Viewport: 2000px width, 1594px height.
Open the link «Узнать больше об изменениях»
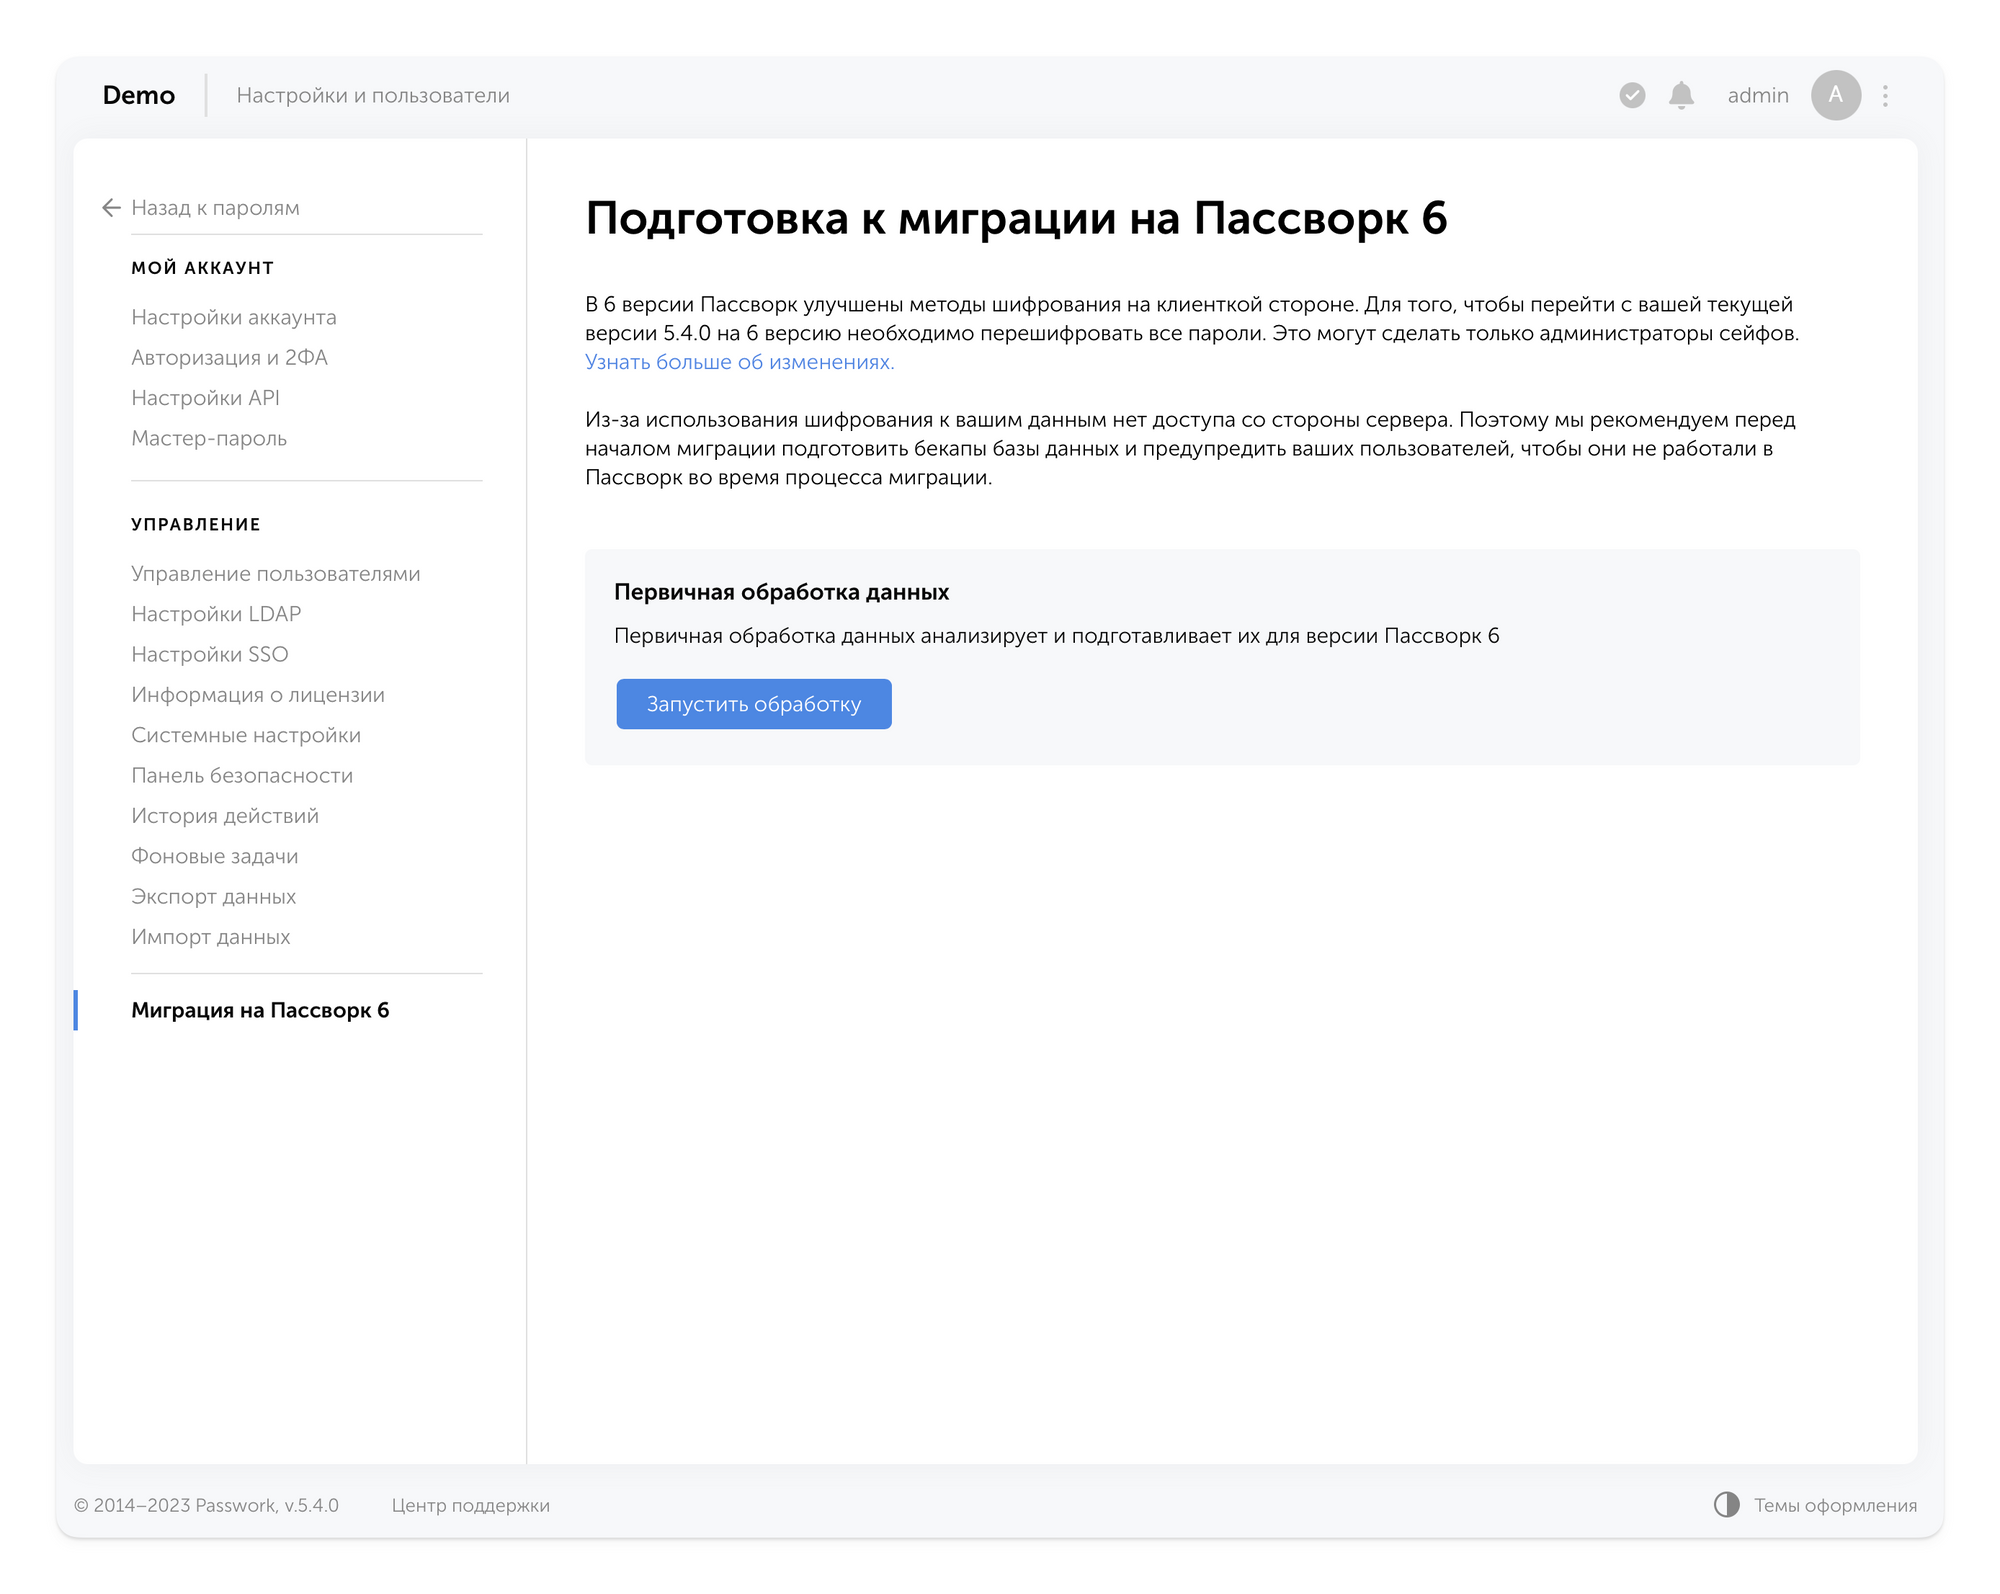tap(738, 363)
